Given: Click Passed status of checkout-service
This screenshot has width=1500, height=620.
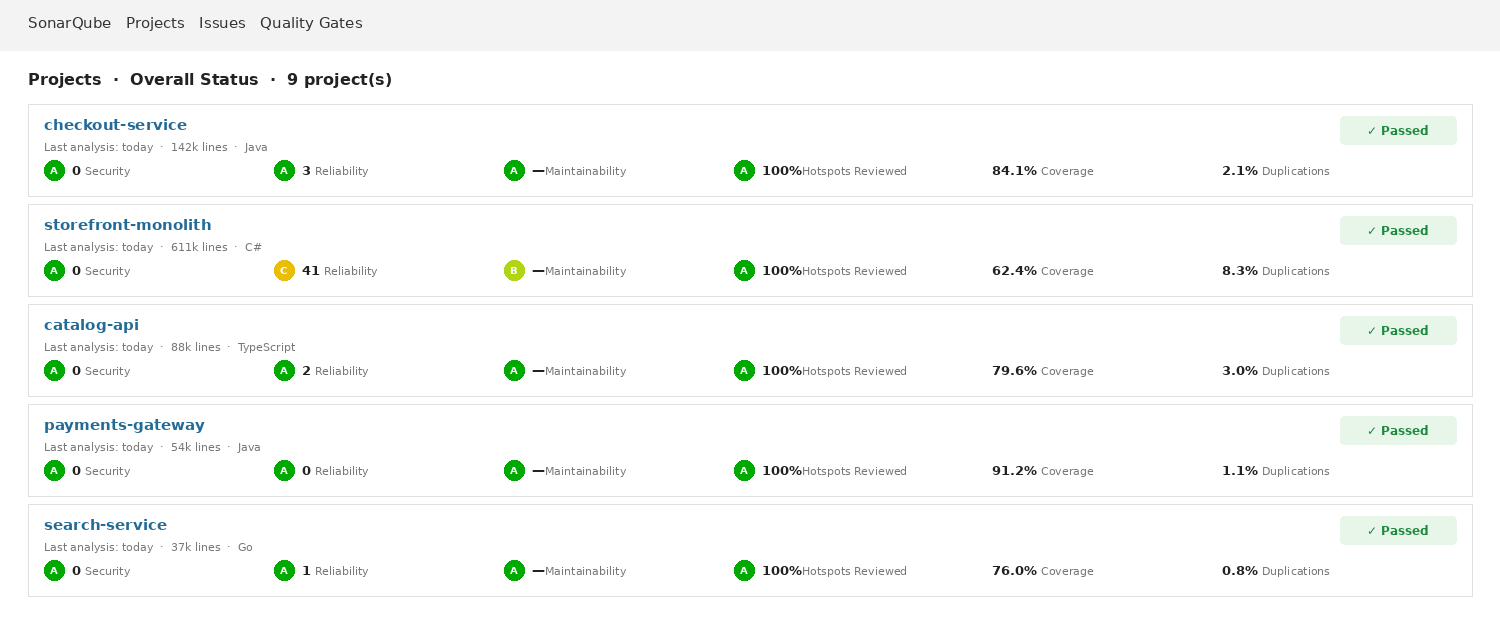Looking at the screenshot, I should 1398,131.
